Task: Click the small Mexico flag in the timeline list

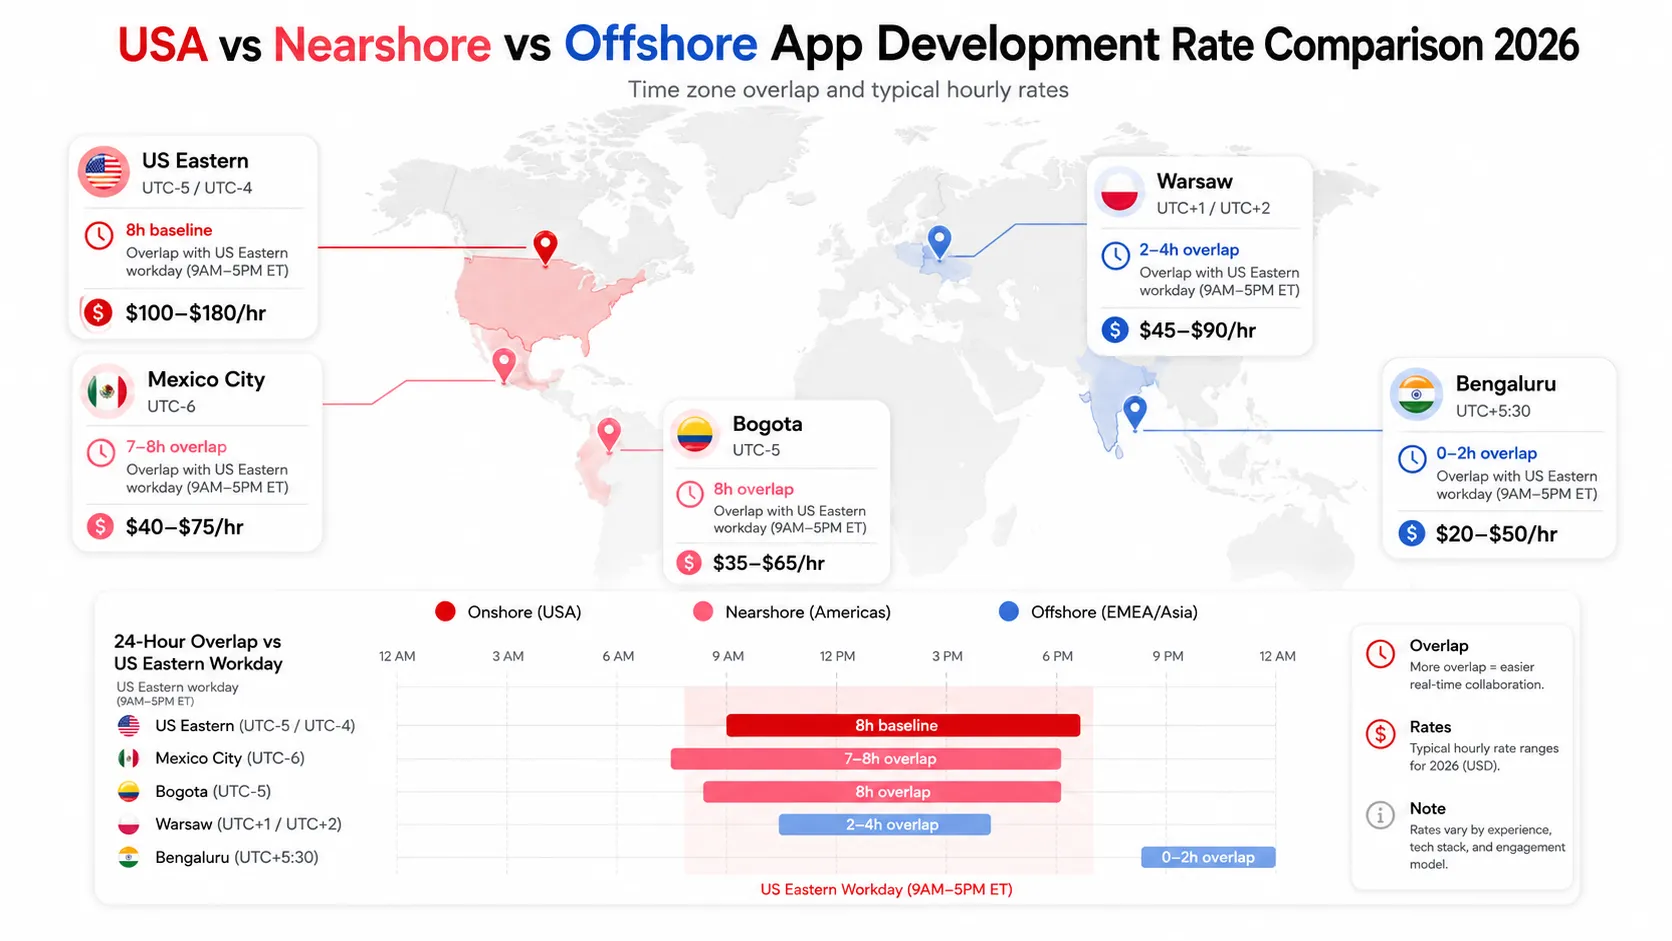Action: (x=129, y=758)
